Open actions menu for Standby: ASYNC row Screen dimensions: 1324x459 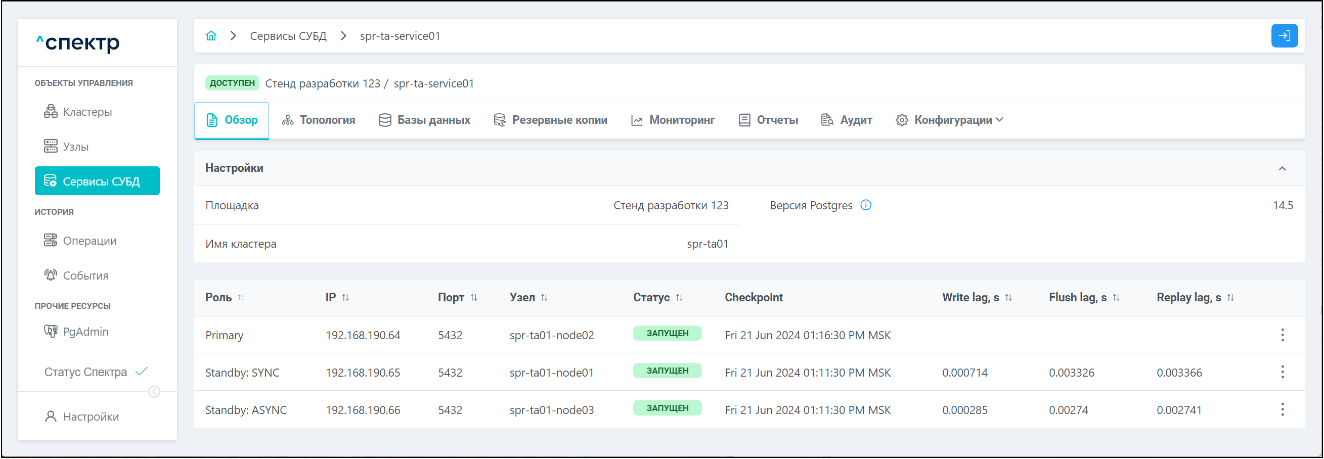tap(1282, 409)
